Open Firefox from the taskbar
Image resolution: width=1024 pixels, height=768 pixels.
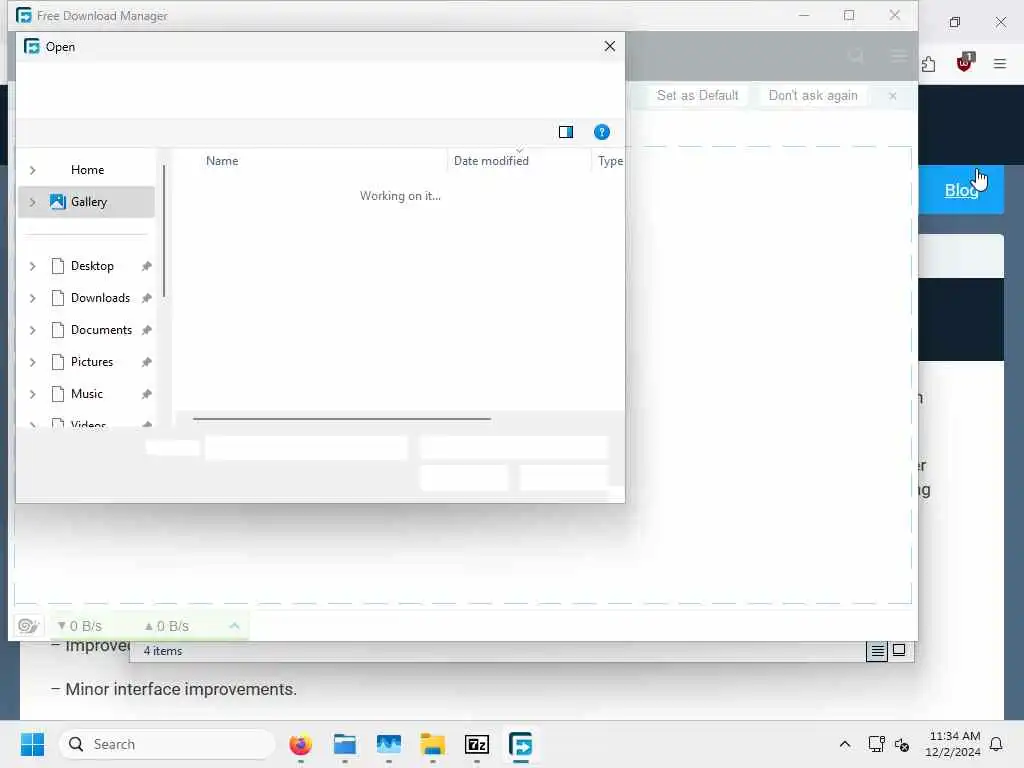300,744
